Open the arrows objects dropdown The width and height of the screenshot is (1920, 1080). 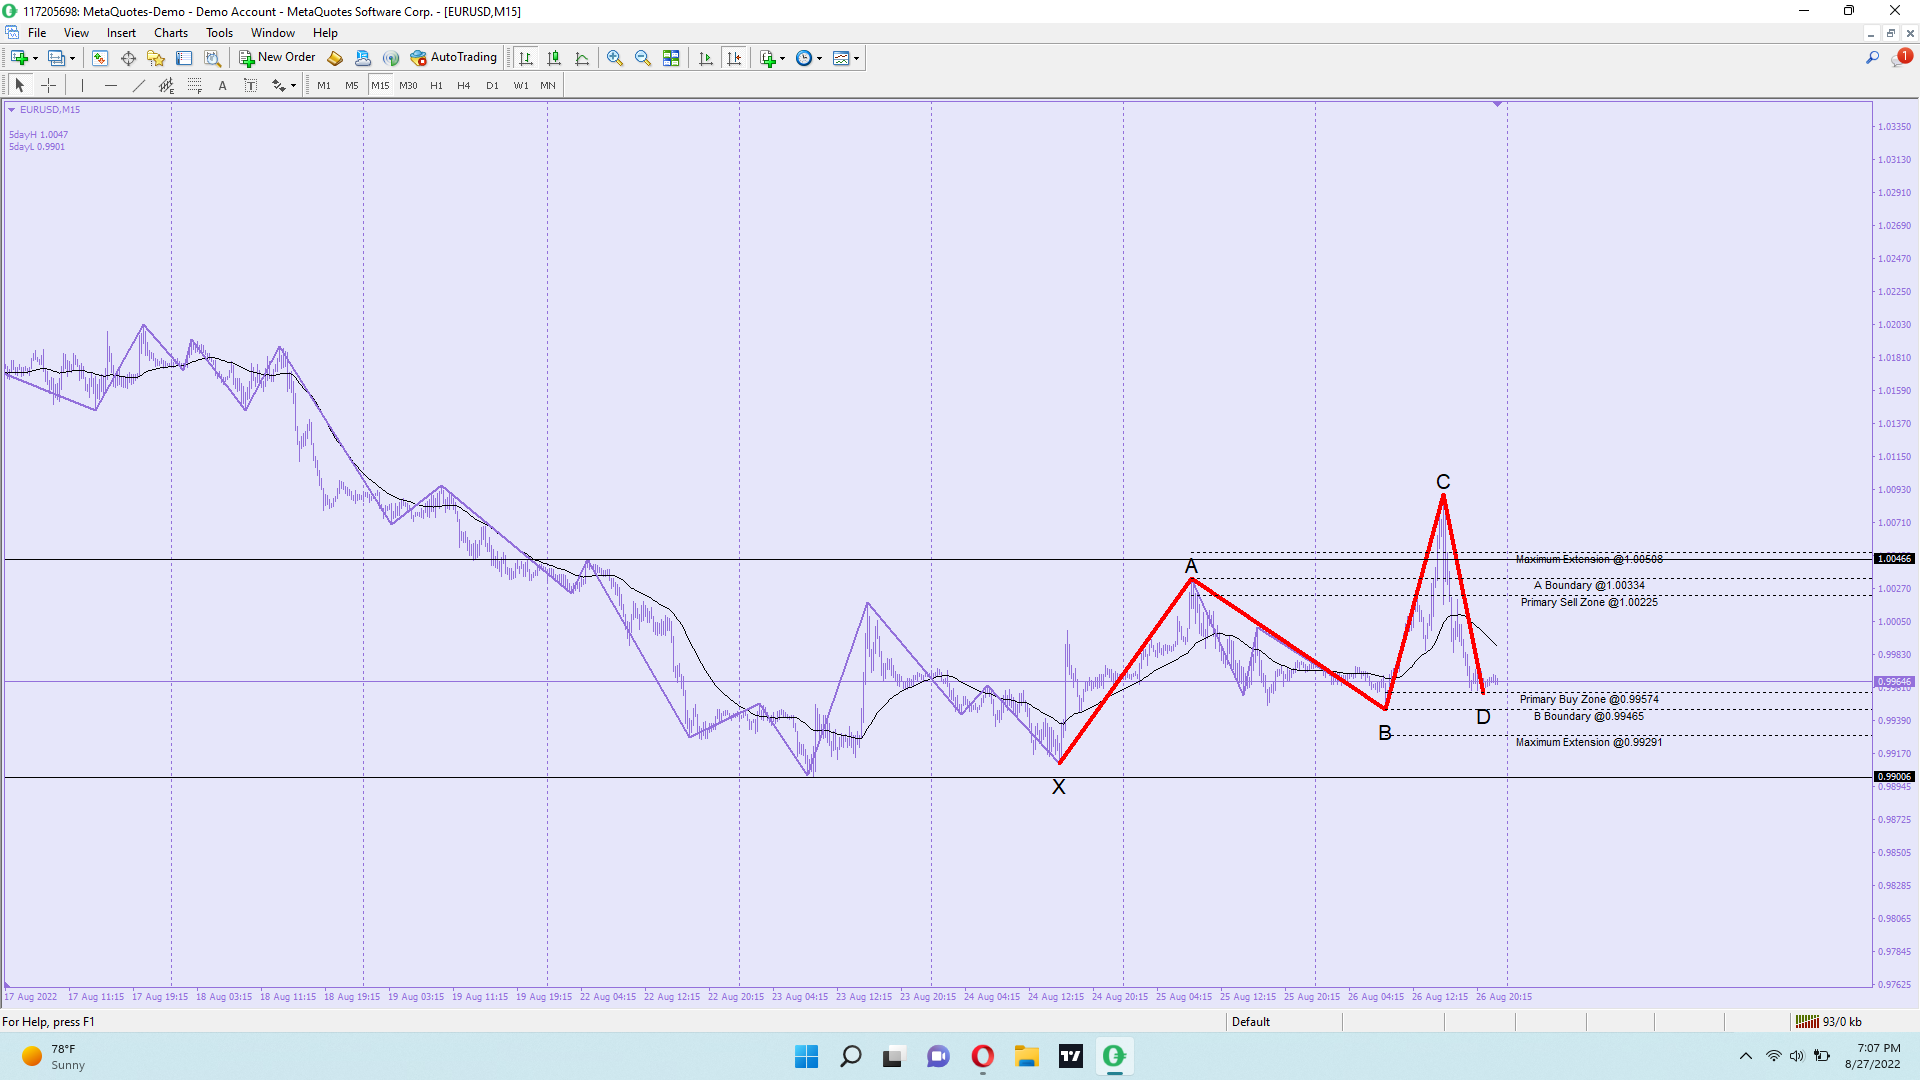(x=284, y=85)
